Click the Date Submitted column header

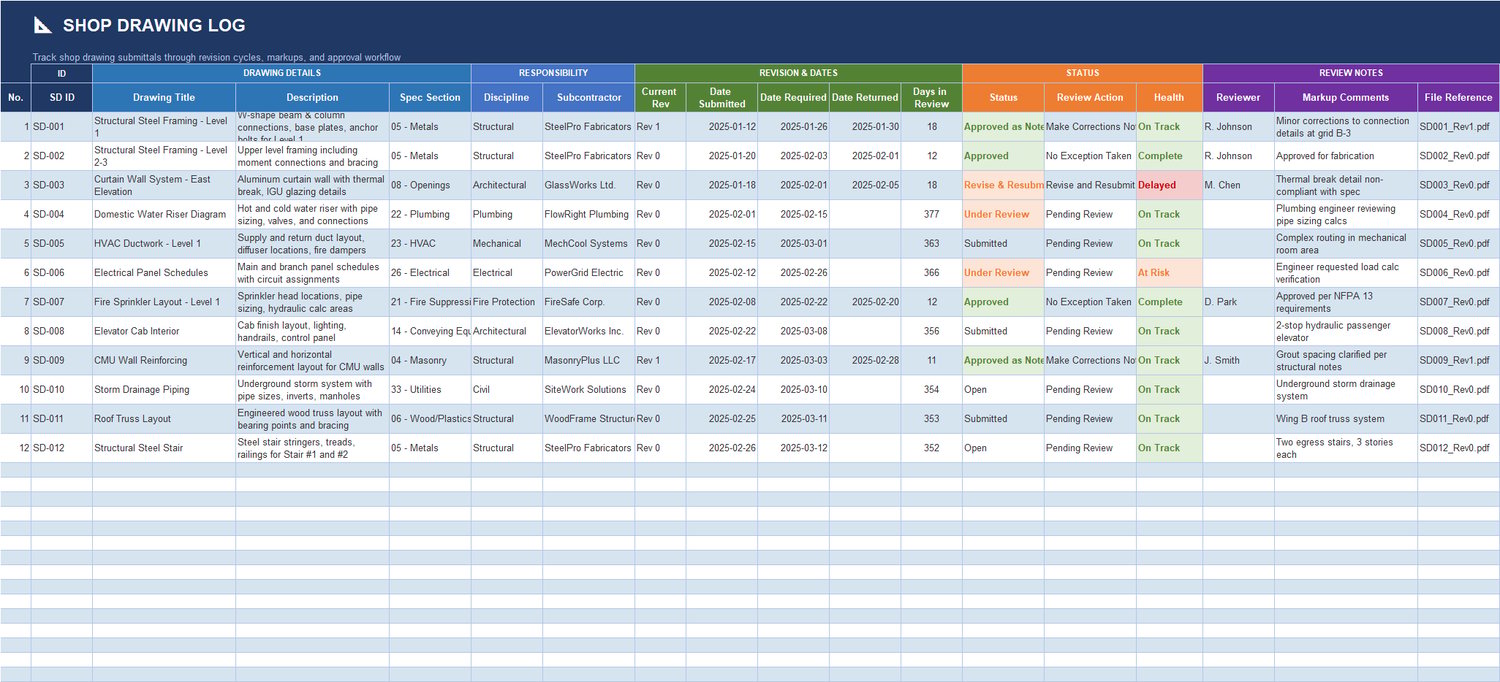(721, 97)
